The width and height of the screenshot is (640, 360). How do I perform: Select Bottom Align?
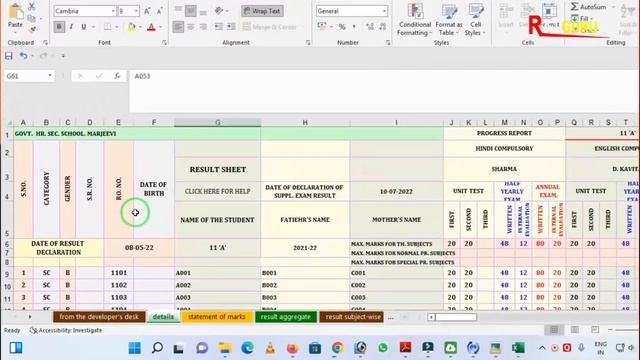pos(203,11)
